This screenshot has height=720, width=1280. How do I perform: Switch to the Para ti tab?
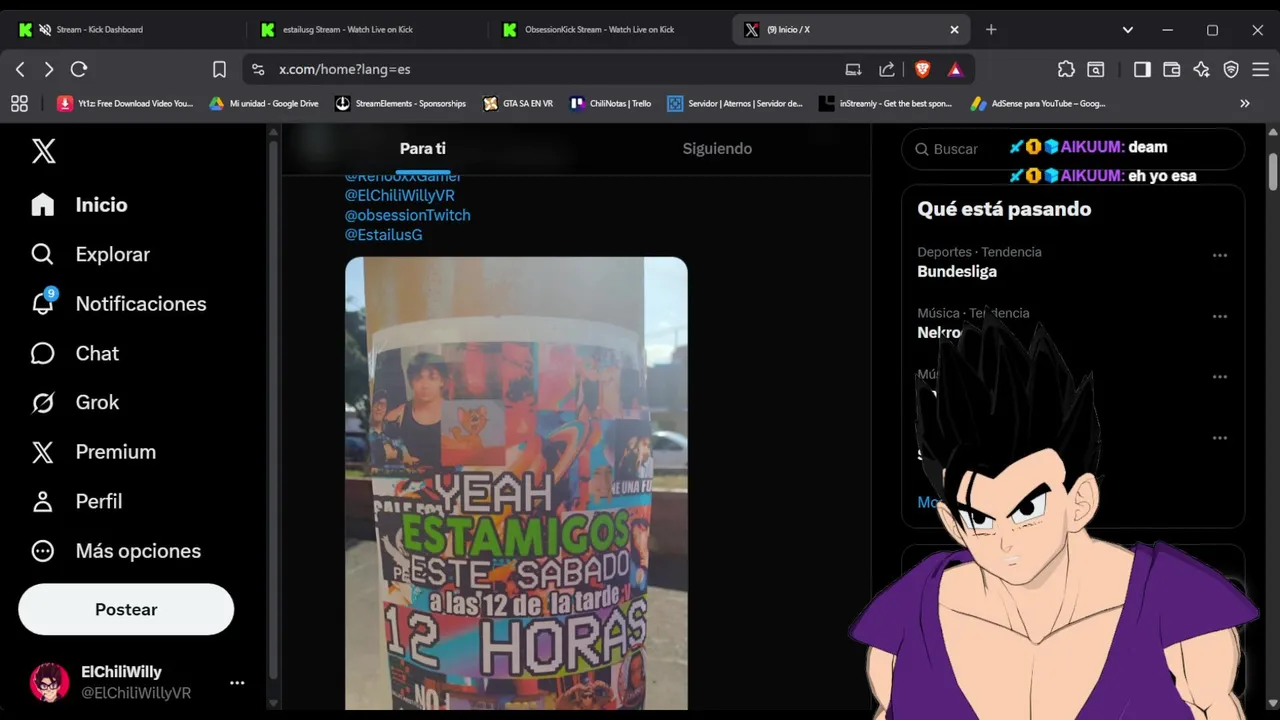tap(423, 148)
